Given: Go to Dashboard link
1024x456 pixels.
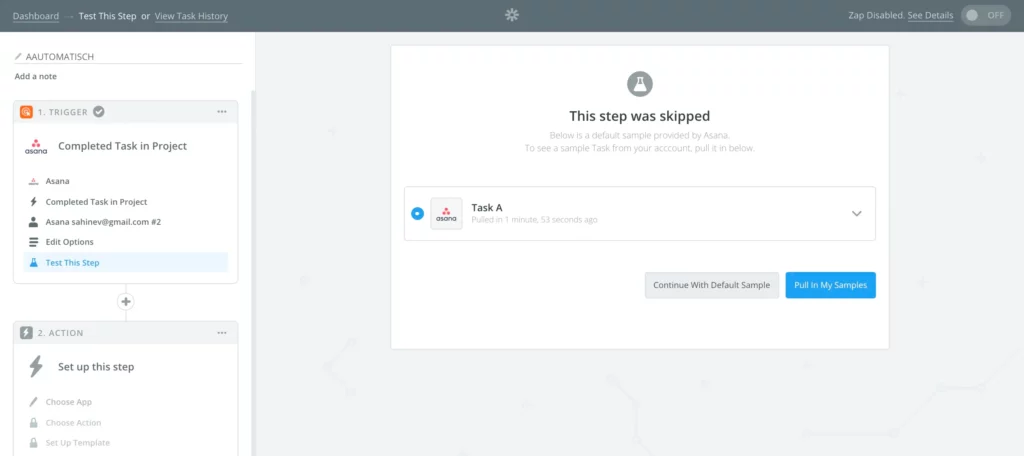Looking at the screenshot, I should click(x=36, y=16).
